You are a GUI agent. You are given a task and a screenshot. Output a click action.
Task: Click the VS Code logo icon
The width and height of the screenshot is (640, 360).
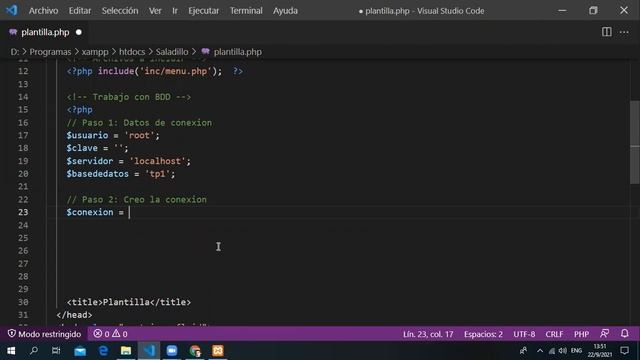pyautogui.click(x=11, y=10)
